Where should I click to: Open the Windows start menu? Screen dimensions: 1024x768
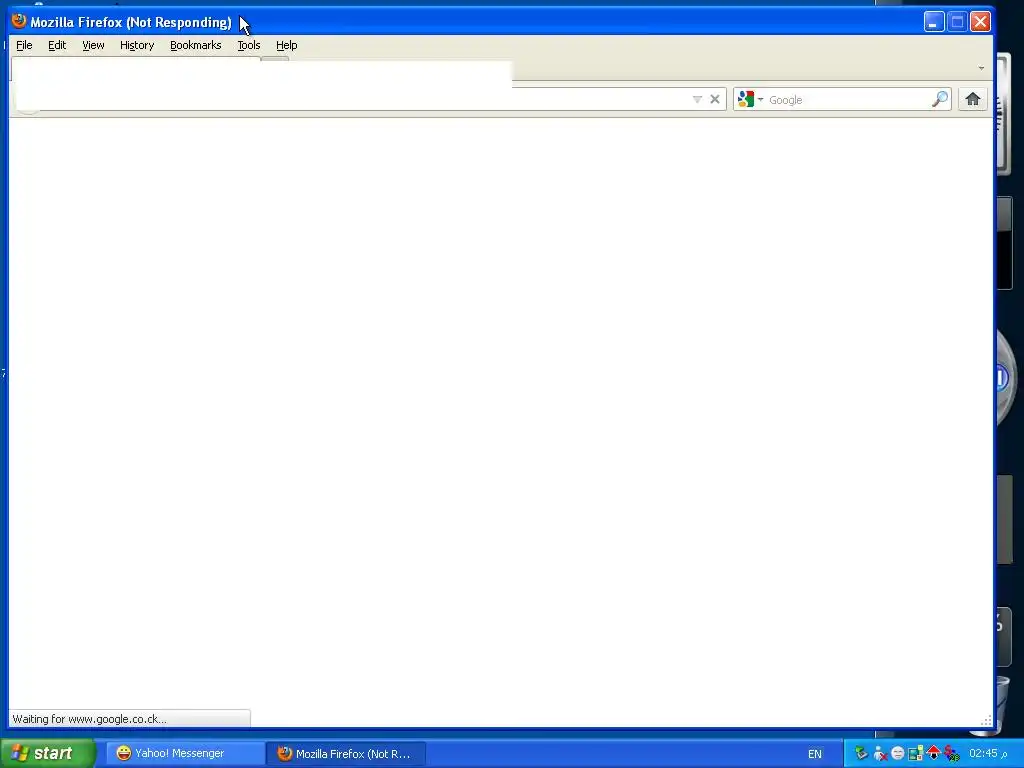pyautogui.click(x=47, y=753)
